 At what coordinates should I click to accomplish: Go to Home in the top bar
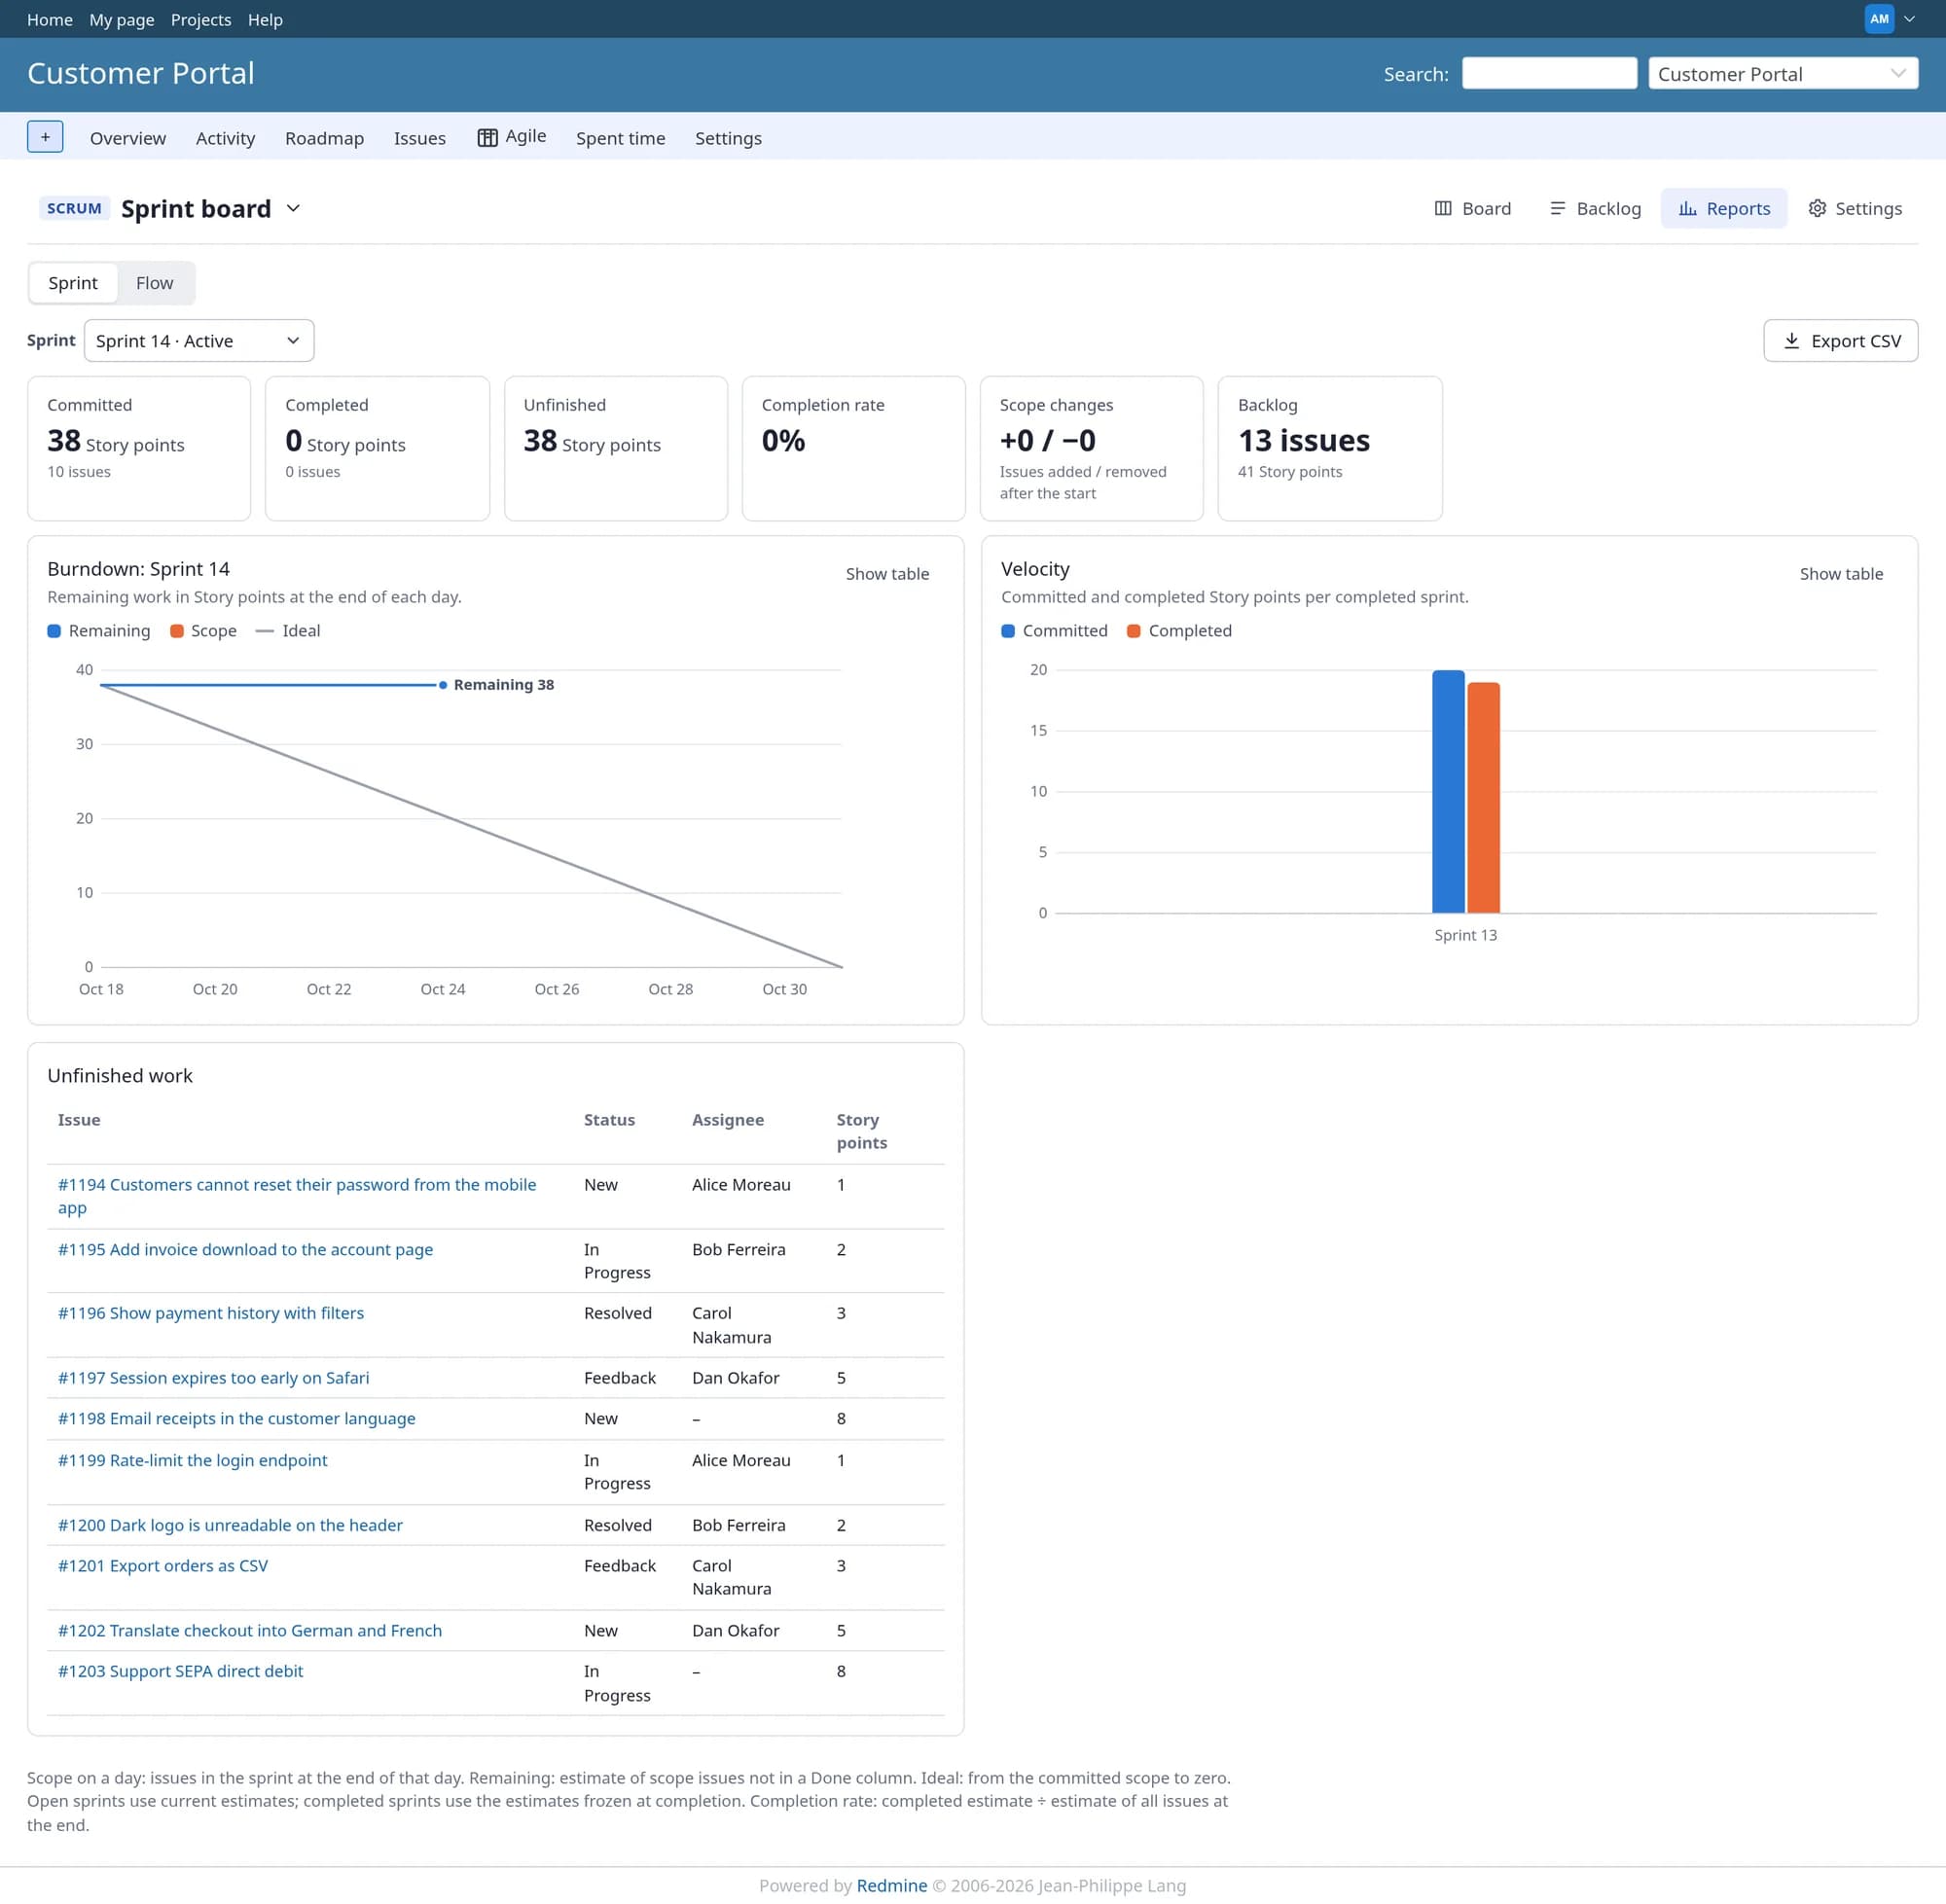pyautogui.click(x=50, y=19)
